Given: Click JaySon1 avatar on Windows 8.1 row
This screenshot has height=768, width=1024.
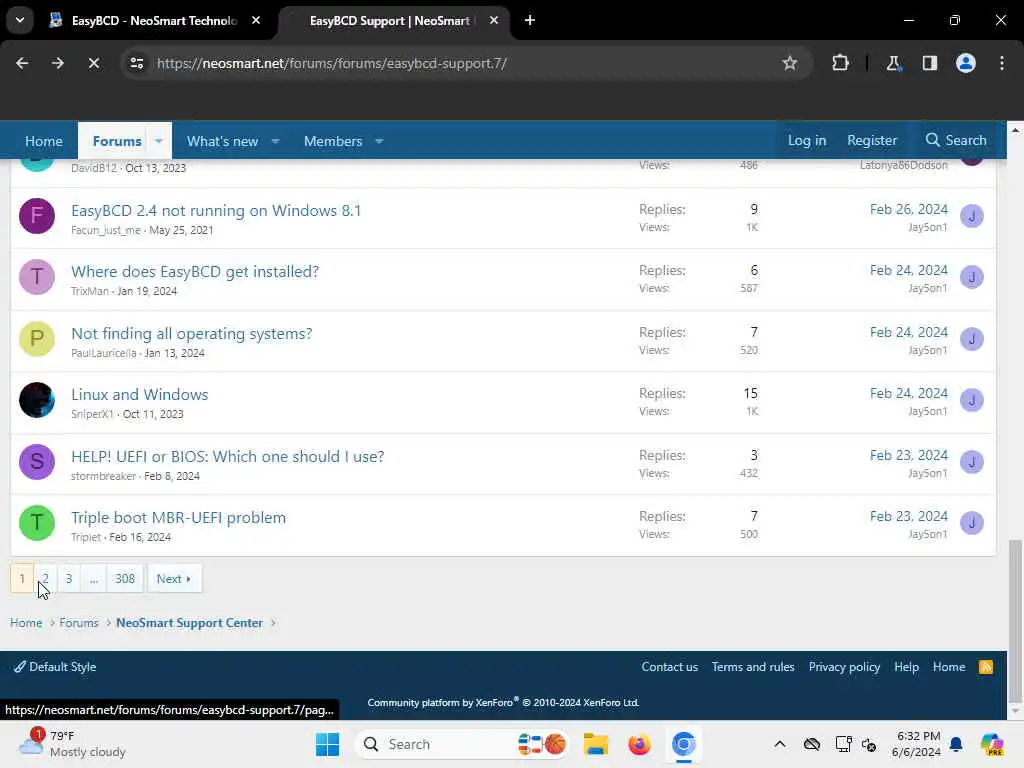Looking at the screenshot, I should pos(972,216).
